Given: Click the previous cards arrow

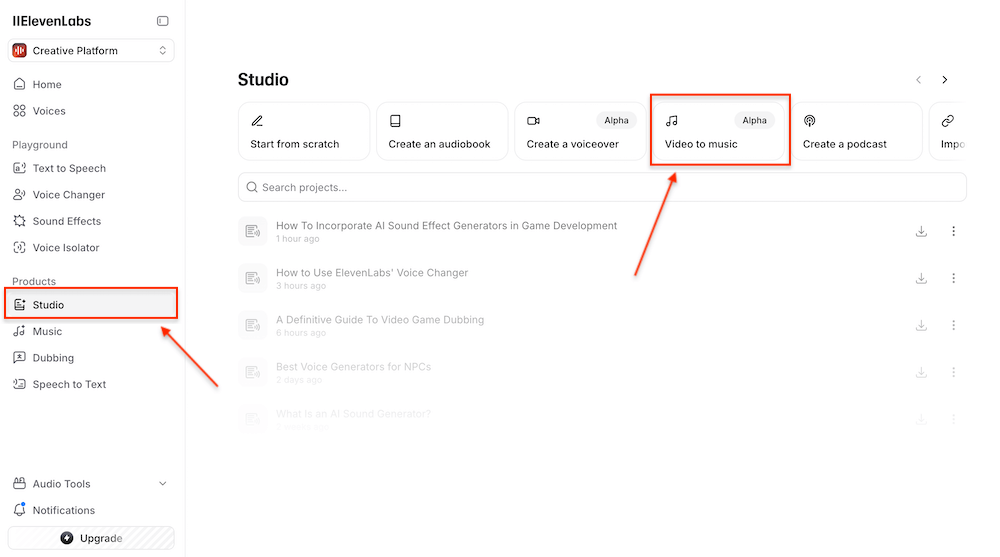Looking at the screenshot, I should coord(918,80).
